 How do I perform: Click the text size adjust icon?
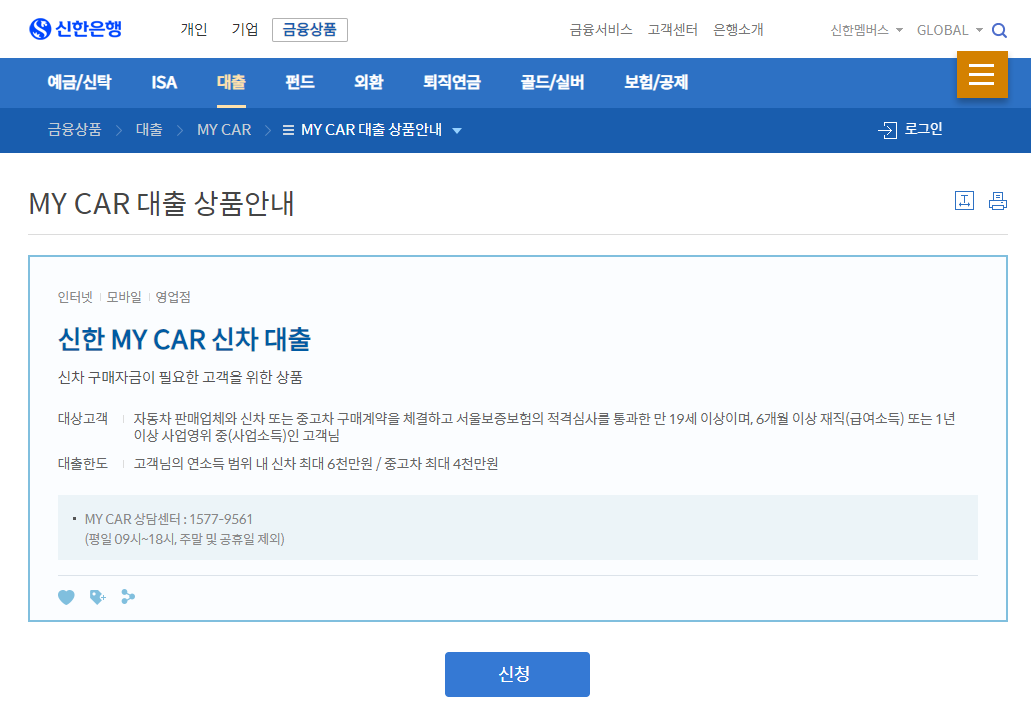[x=964, y=201]
